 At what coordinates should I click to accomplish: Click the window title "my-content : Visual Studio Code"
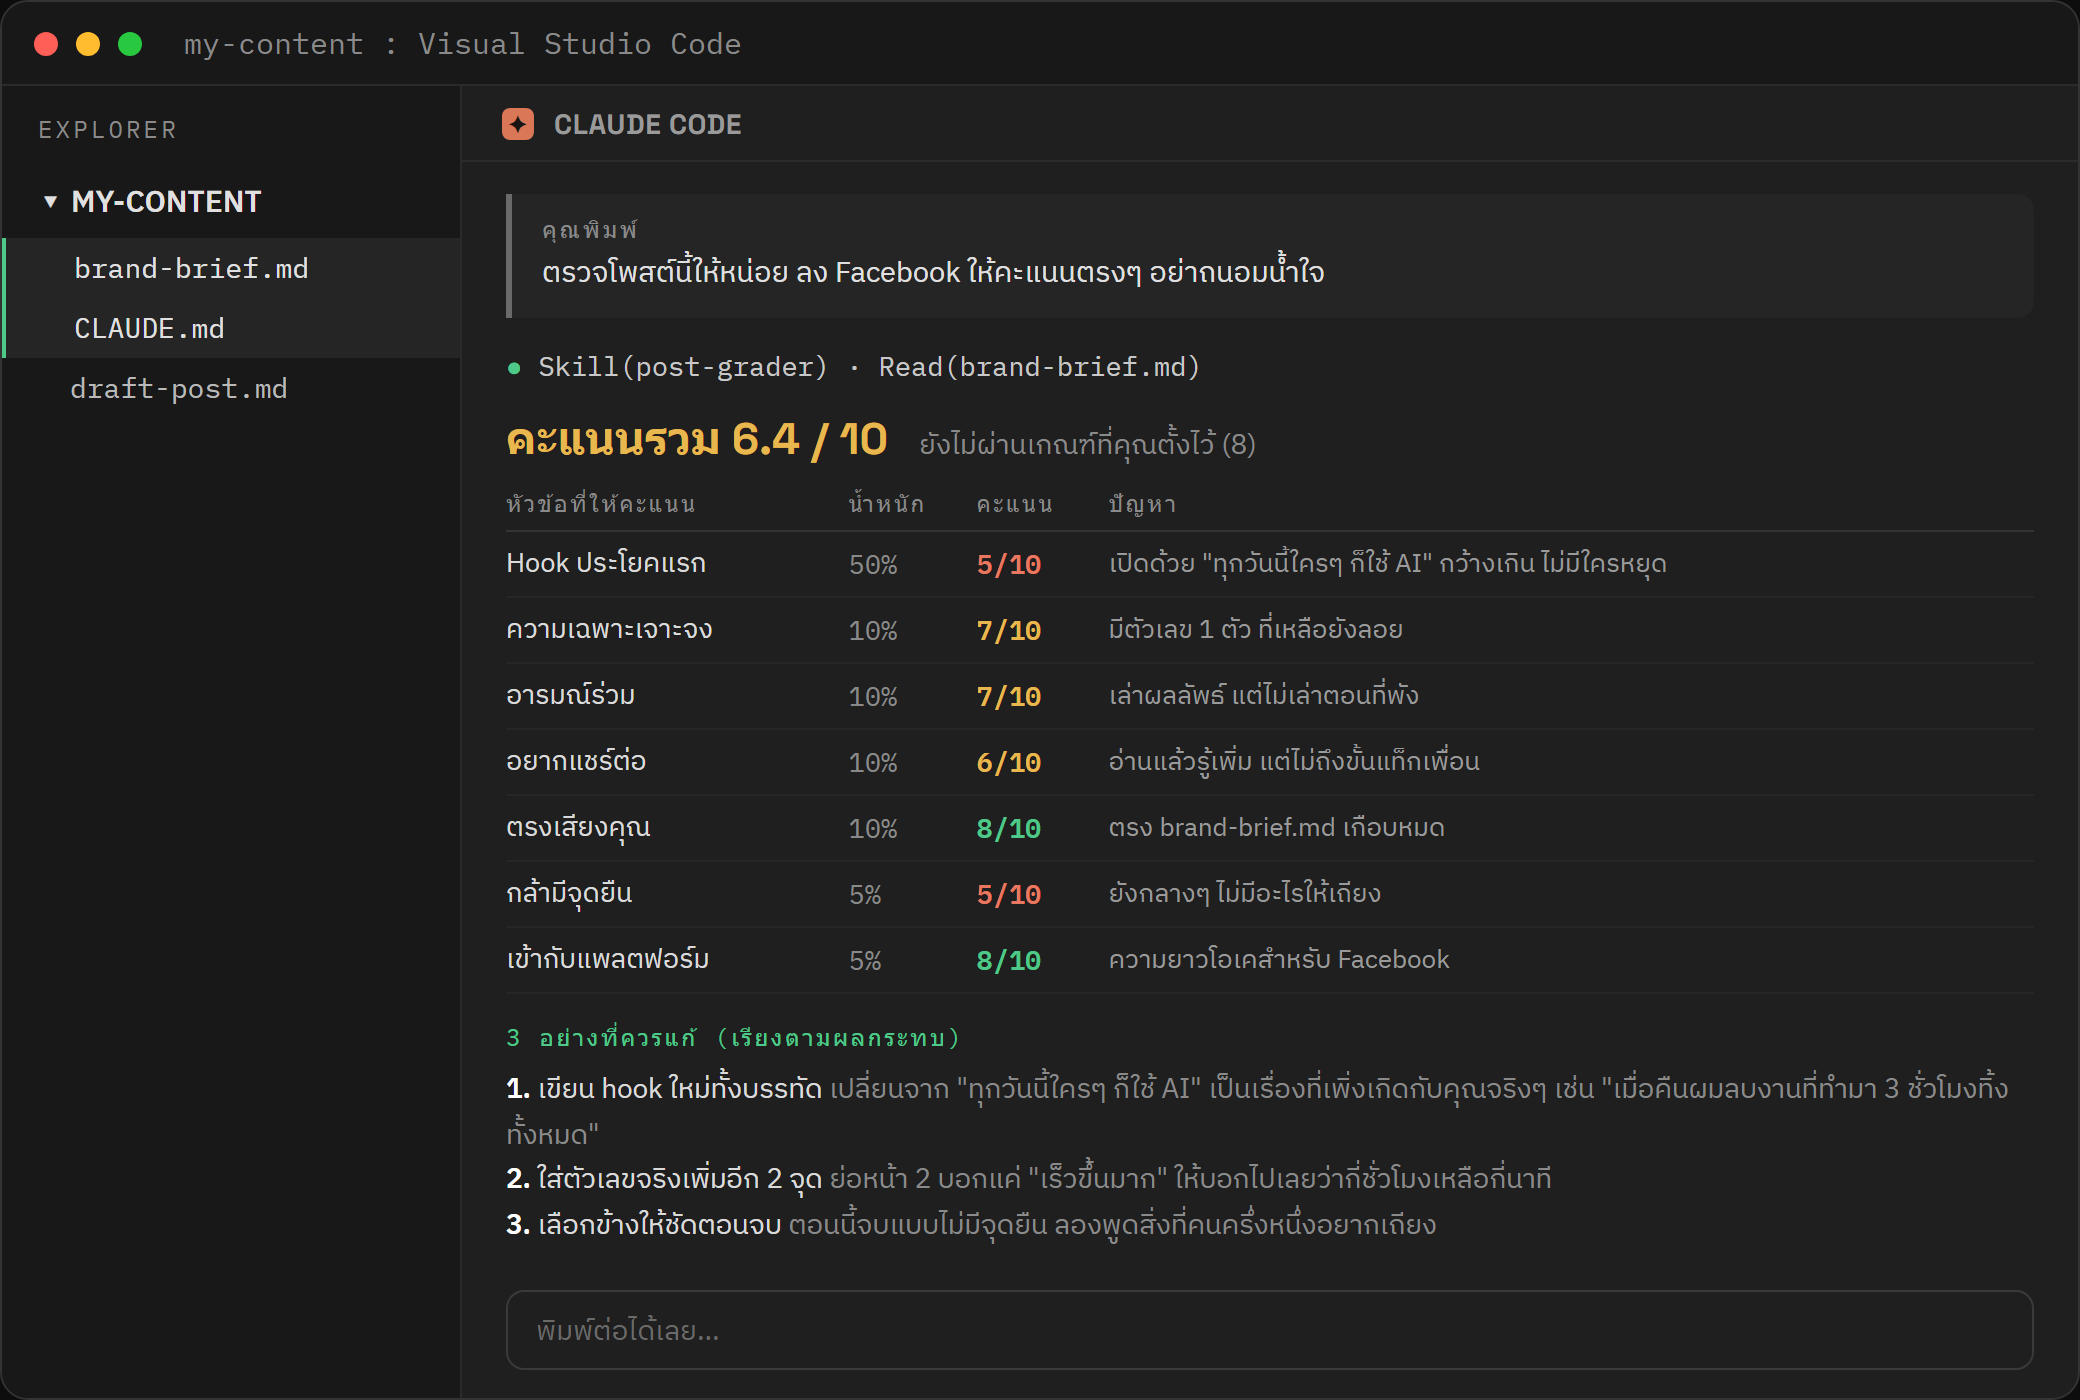(462, 44)
